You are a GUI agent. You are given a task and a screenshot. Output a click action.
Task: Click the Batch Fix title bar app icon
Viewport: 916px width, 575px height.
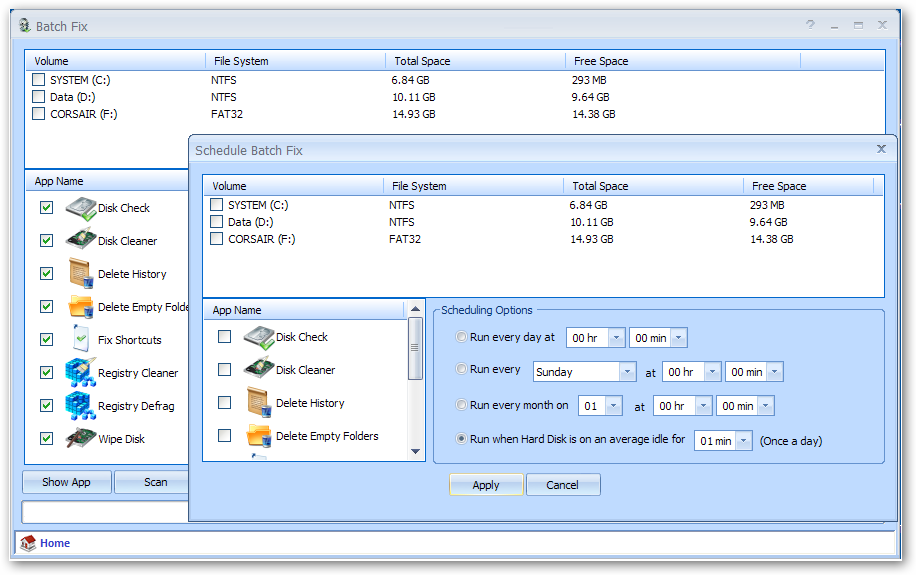(25, 25)
